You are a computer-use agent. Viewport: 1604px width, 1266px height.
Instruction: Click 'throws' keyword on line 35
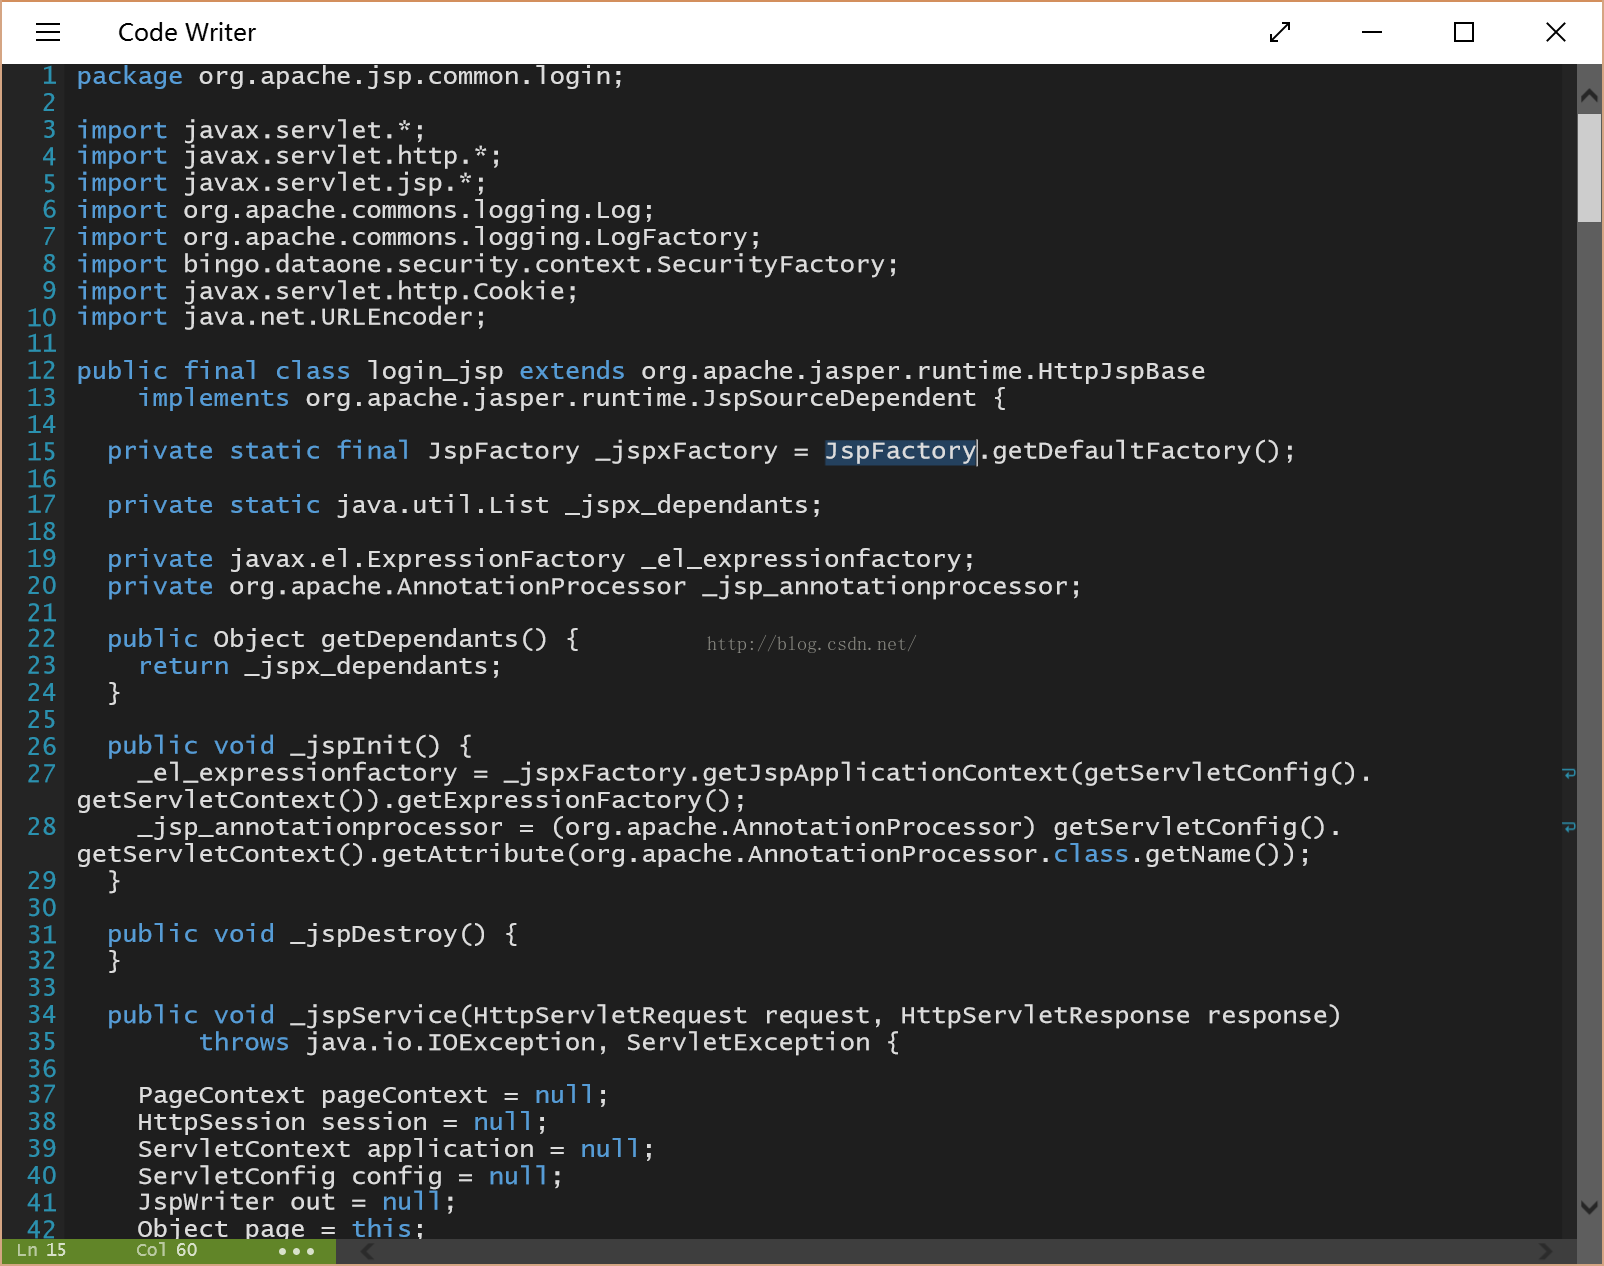pyautogui.click(x=244, y=1042)
